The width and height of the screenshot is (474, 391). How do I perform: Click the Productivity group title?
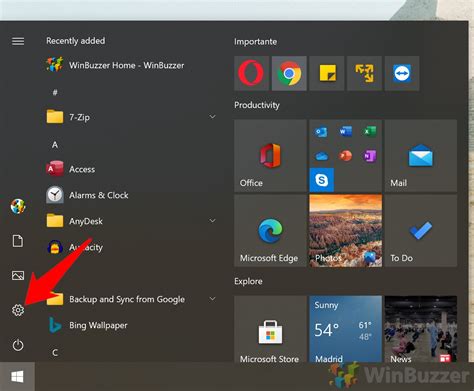pos(257,105)
